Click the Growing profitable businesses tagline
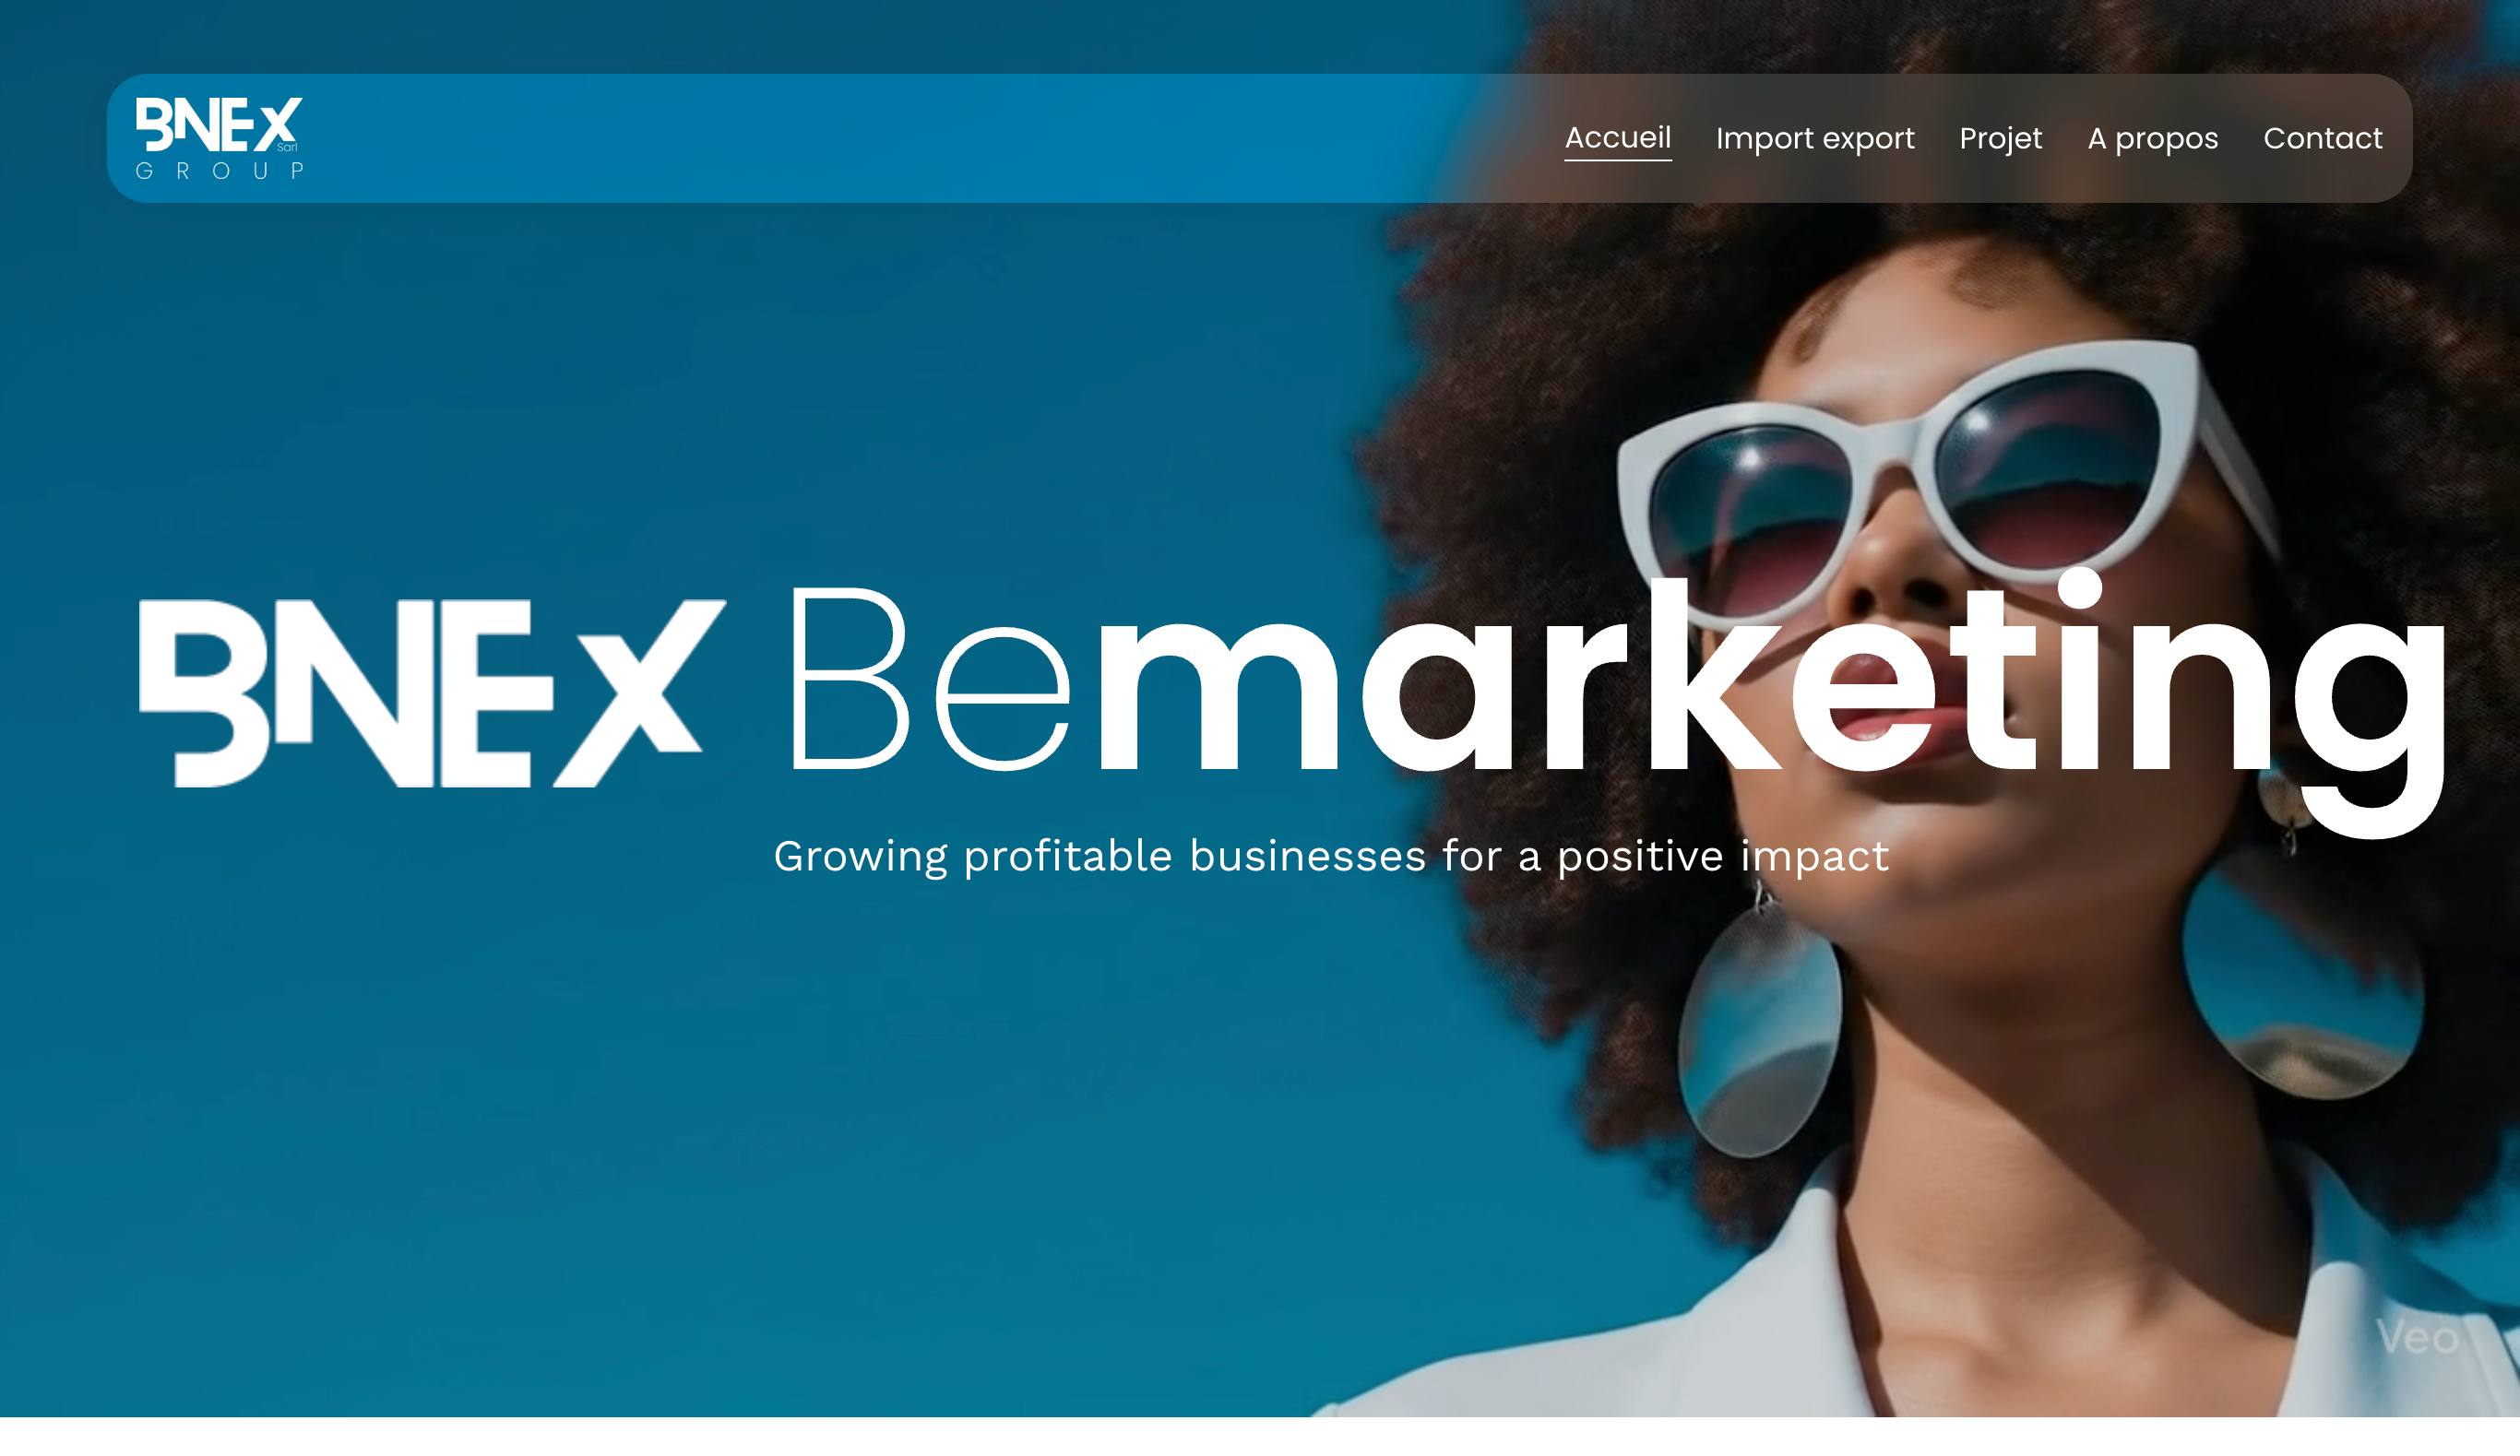The width and height of the screenshot is (2520, 1456). pos(1331,857)
